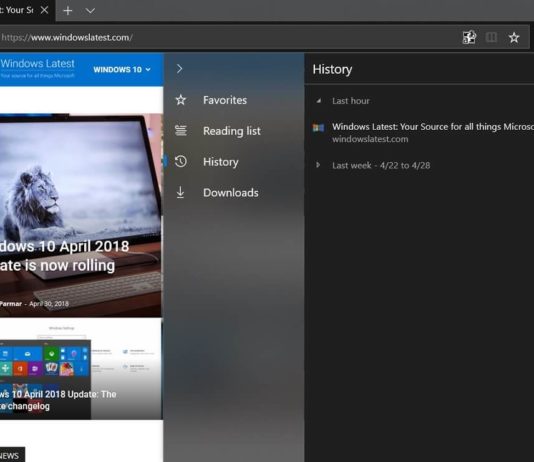Collapse the Last hour history group

pos(318,101)
